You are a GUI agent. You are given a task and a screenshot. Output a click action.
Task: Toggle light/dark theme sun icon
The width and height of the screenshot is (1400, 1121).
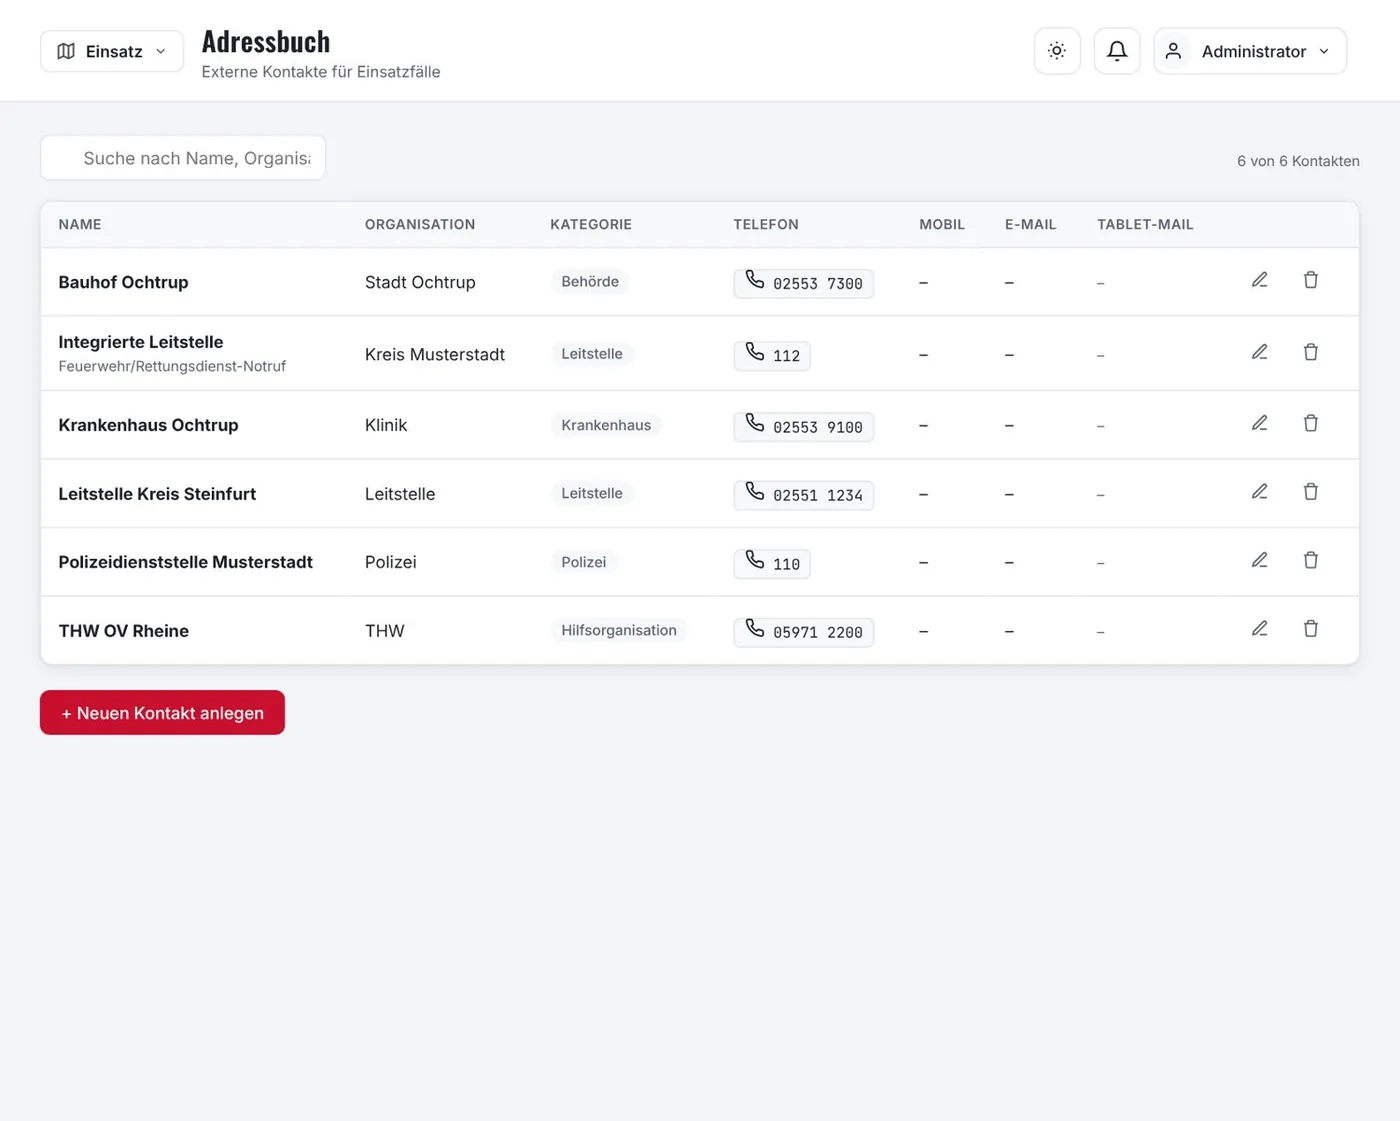click(x=1057, y=51)
